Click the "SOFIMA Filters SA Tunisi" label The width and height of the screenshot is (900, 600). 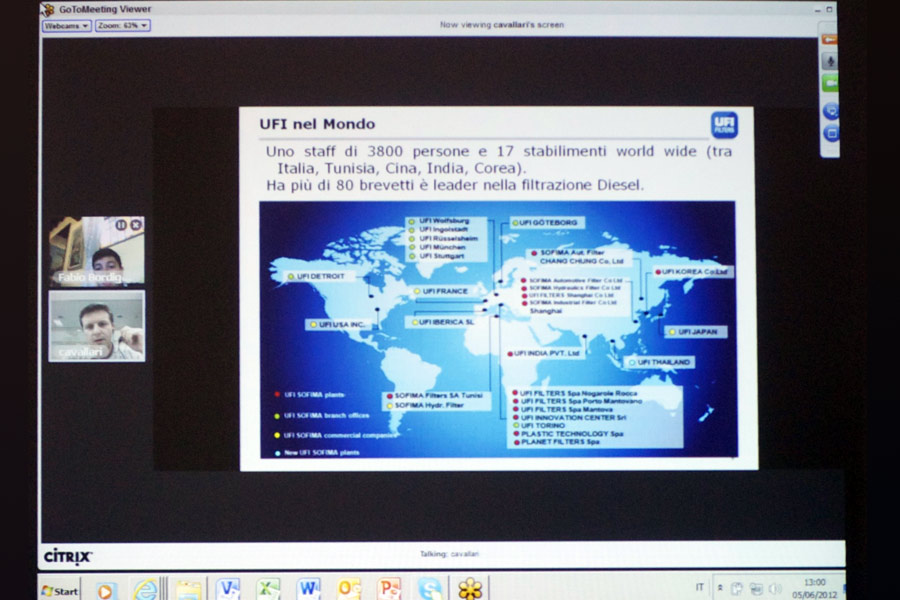(439, 396)
